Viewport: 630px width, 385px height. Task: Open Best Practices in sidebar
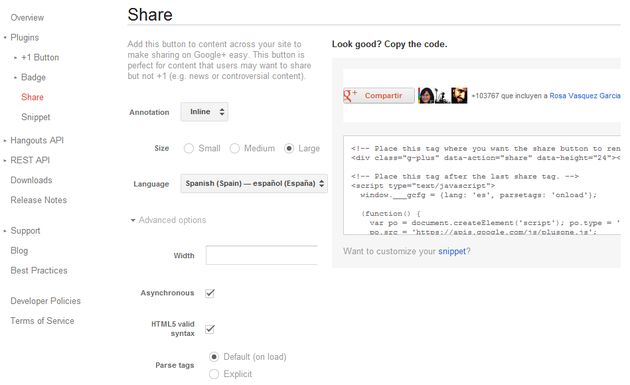click(x=39, y=270)
